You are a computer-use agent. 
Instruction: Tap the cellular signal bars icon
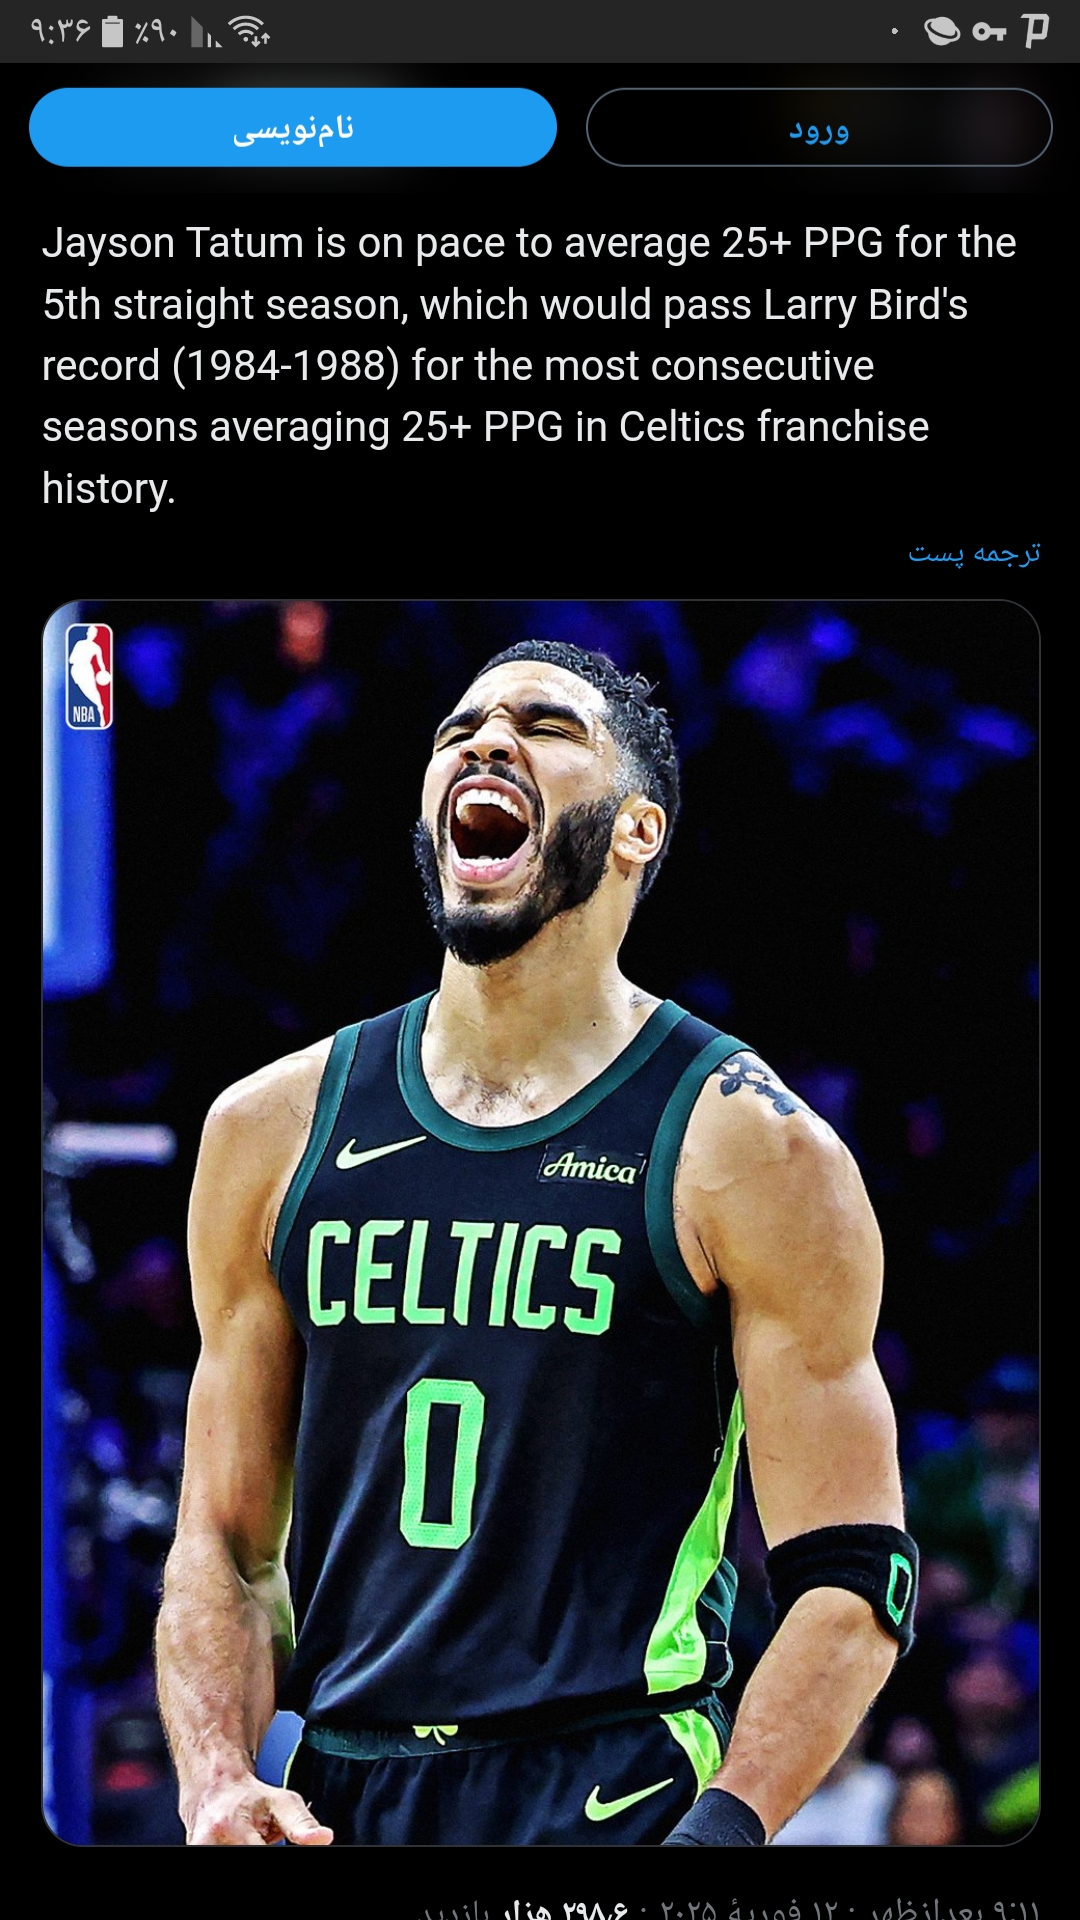(x=205, y=34)
